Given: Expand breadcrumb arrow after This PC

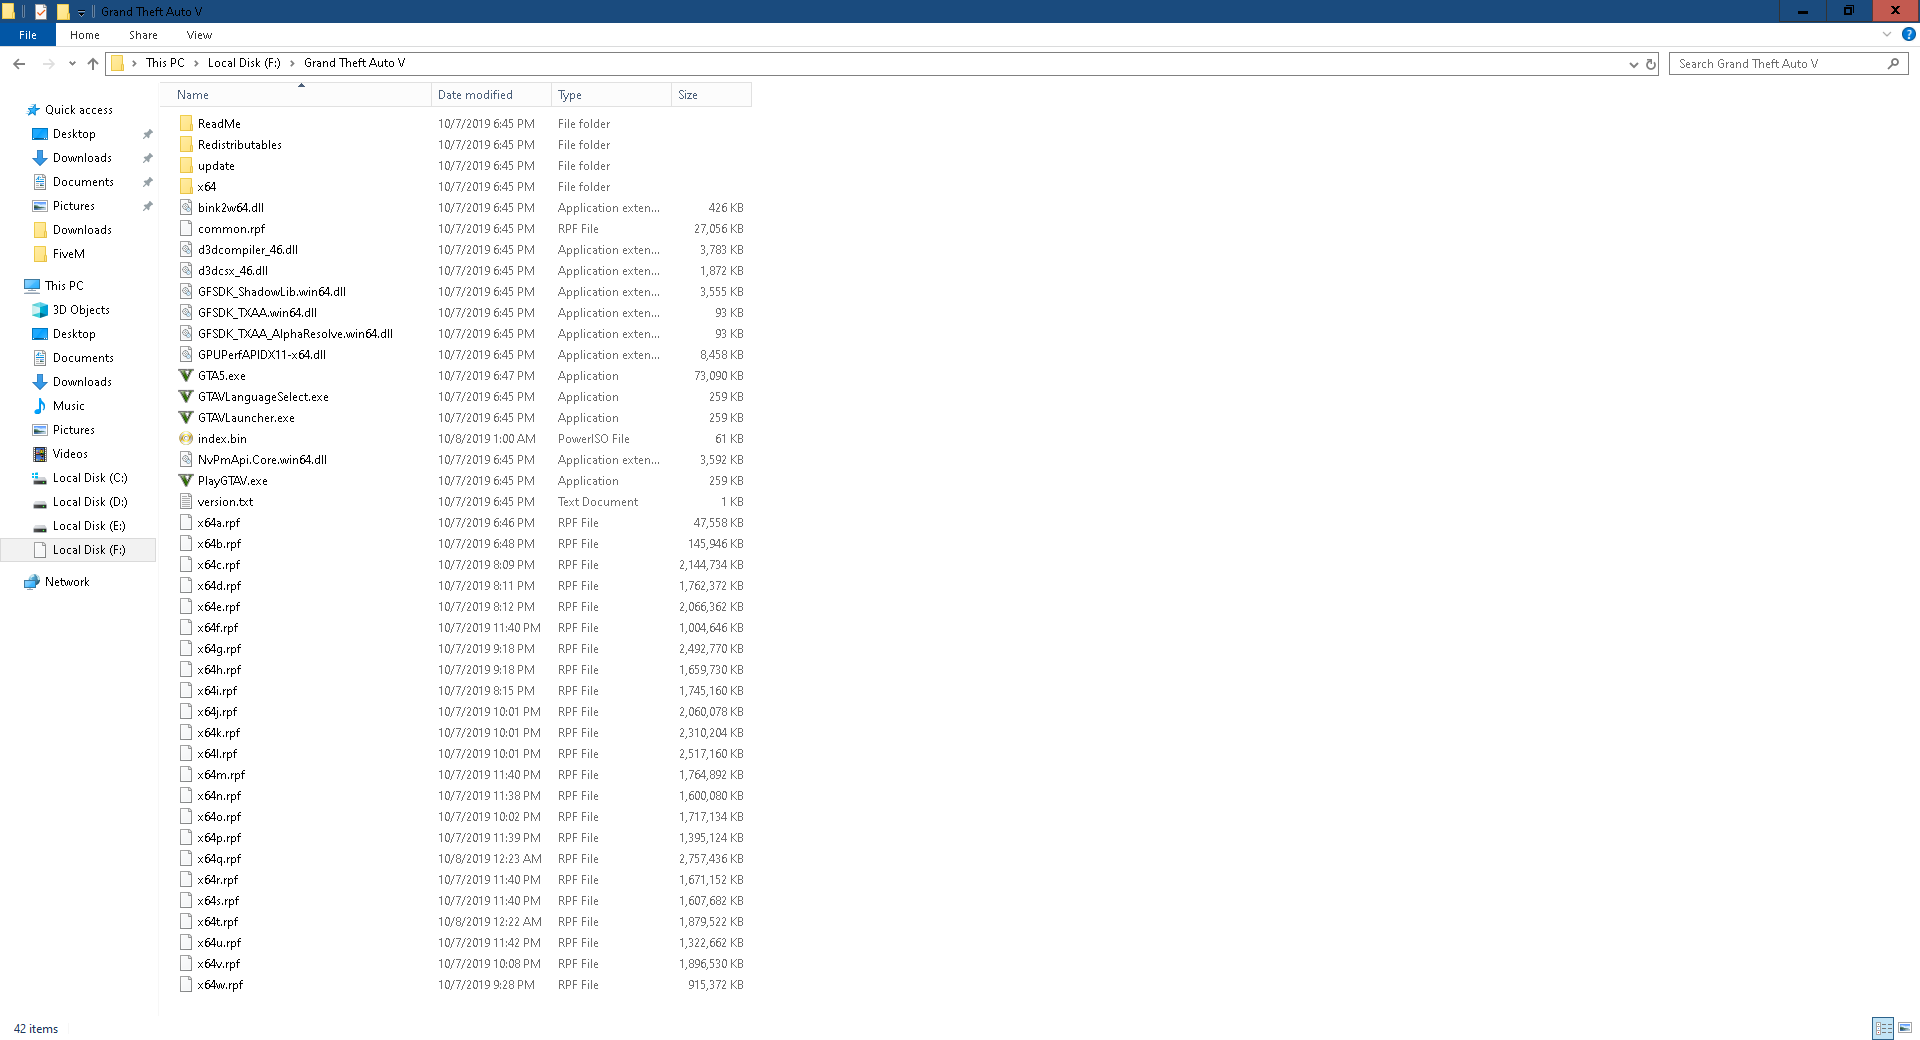Looking at the screenshot, I should tap(196, 63).
